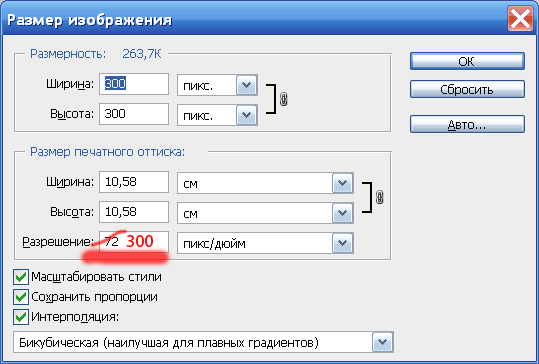Viewport: 539px width, 364px height.
Task: Open the print height см units dropdown
Action: (x=265, y=213)
